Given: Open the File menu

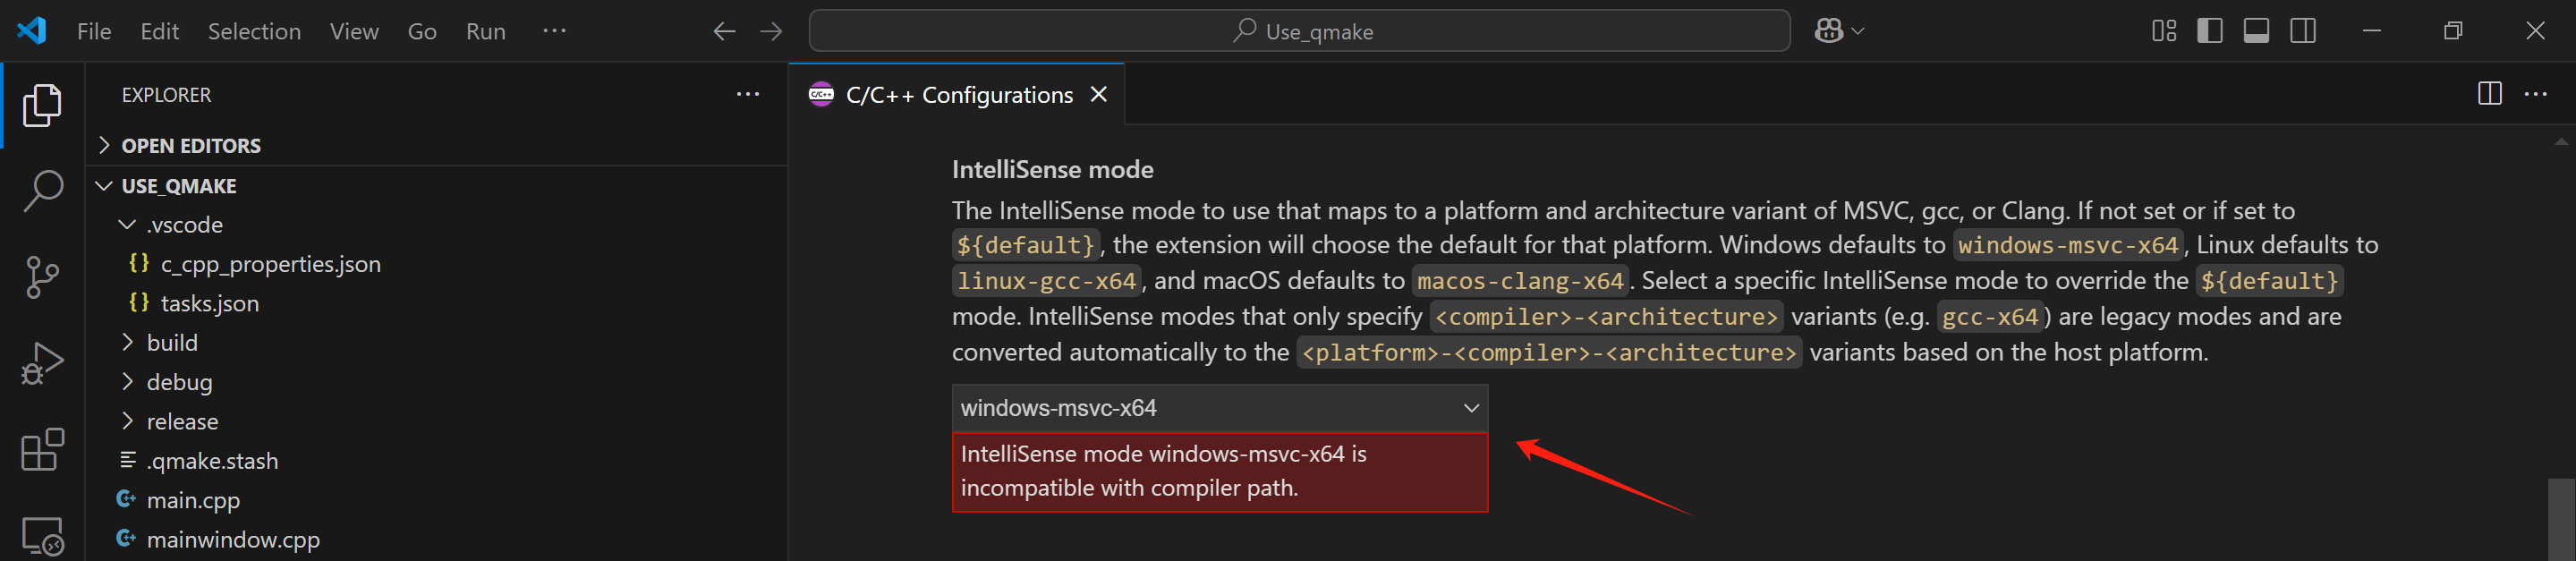Looking at the screenshot, I should point(93,31).
